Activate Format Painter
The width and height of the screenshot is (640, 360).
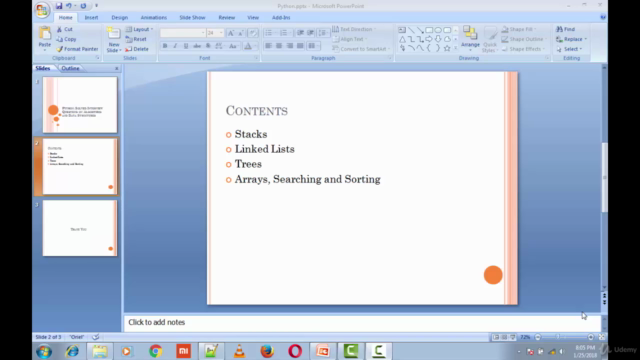pyautogui.click(x=77, y=49)
